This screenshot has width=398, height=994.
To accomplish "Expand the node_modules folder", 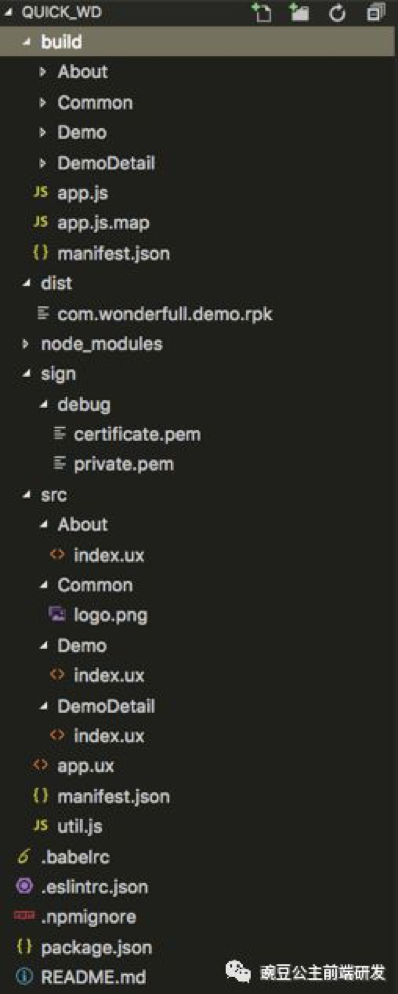I will tap(199, 344).
